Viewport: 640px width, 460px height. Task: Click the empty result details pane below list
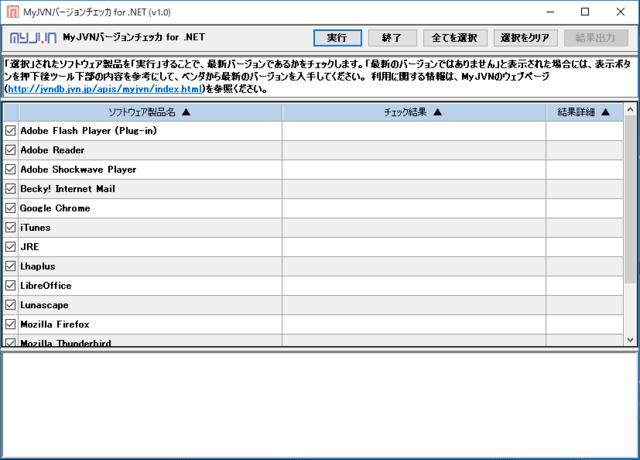coord(320,405)
